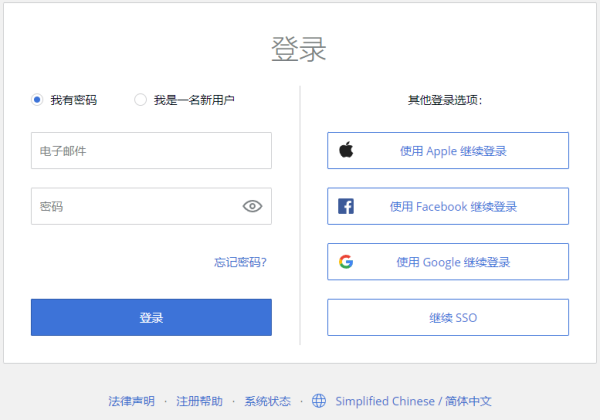This screenshot has width=600, height=420.
Task: Open the 法律声明 link
Action: click(x=131, y=401)
